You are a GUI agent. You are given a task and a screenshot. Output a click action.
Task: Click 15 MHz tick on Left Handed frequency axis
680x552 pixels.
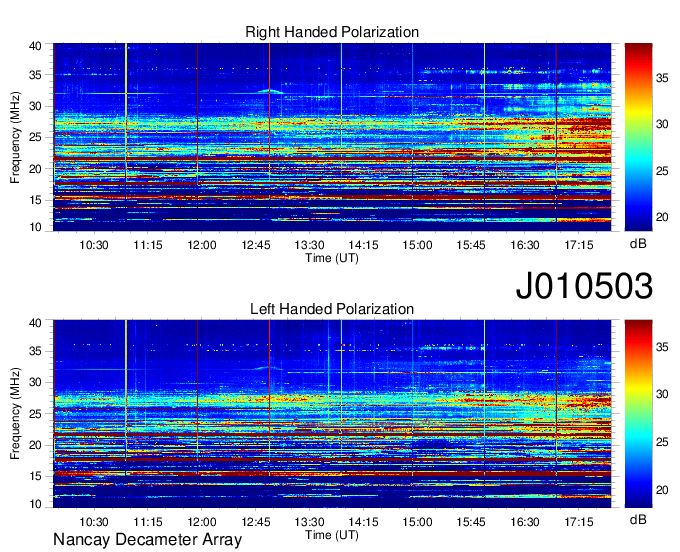pos(36,476)
